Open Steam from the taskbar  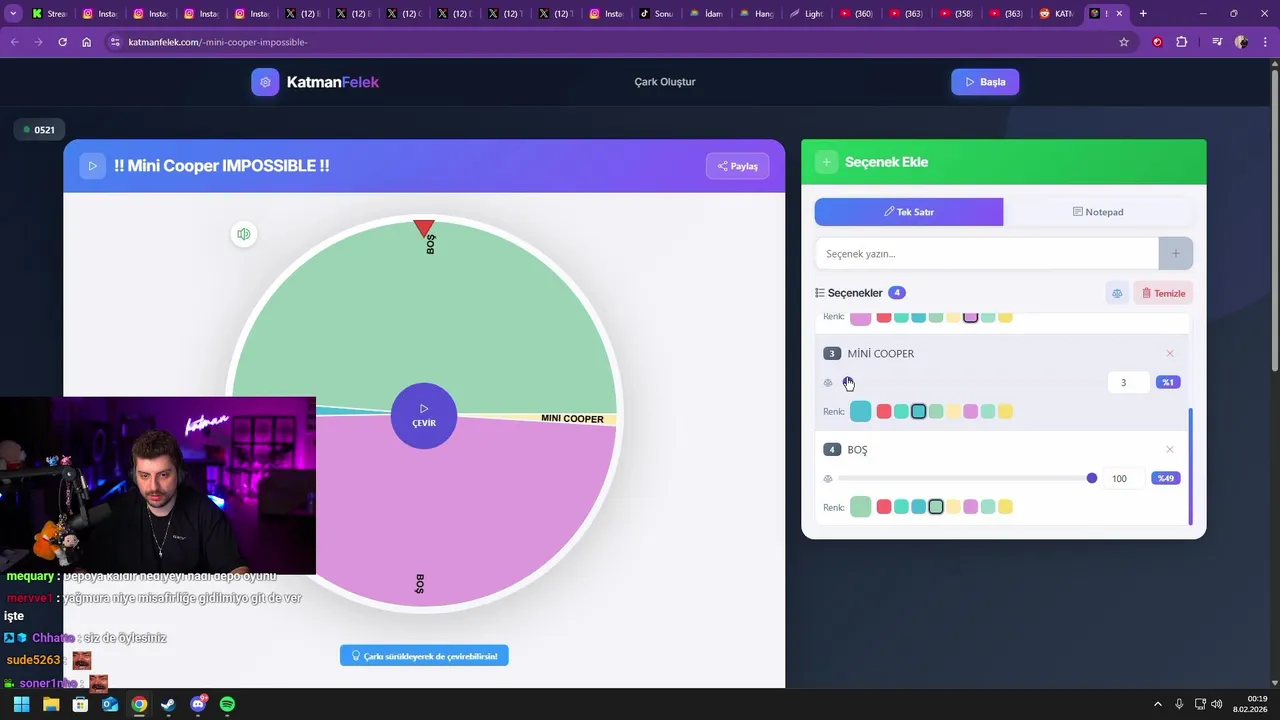pos(168,704)
